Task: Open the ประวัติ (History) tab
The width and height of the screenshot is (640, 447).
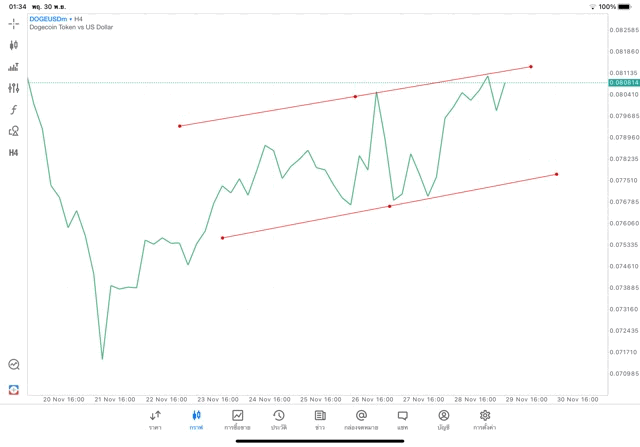Action: tap(278, 420)
